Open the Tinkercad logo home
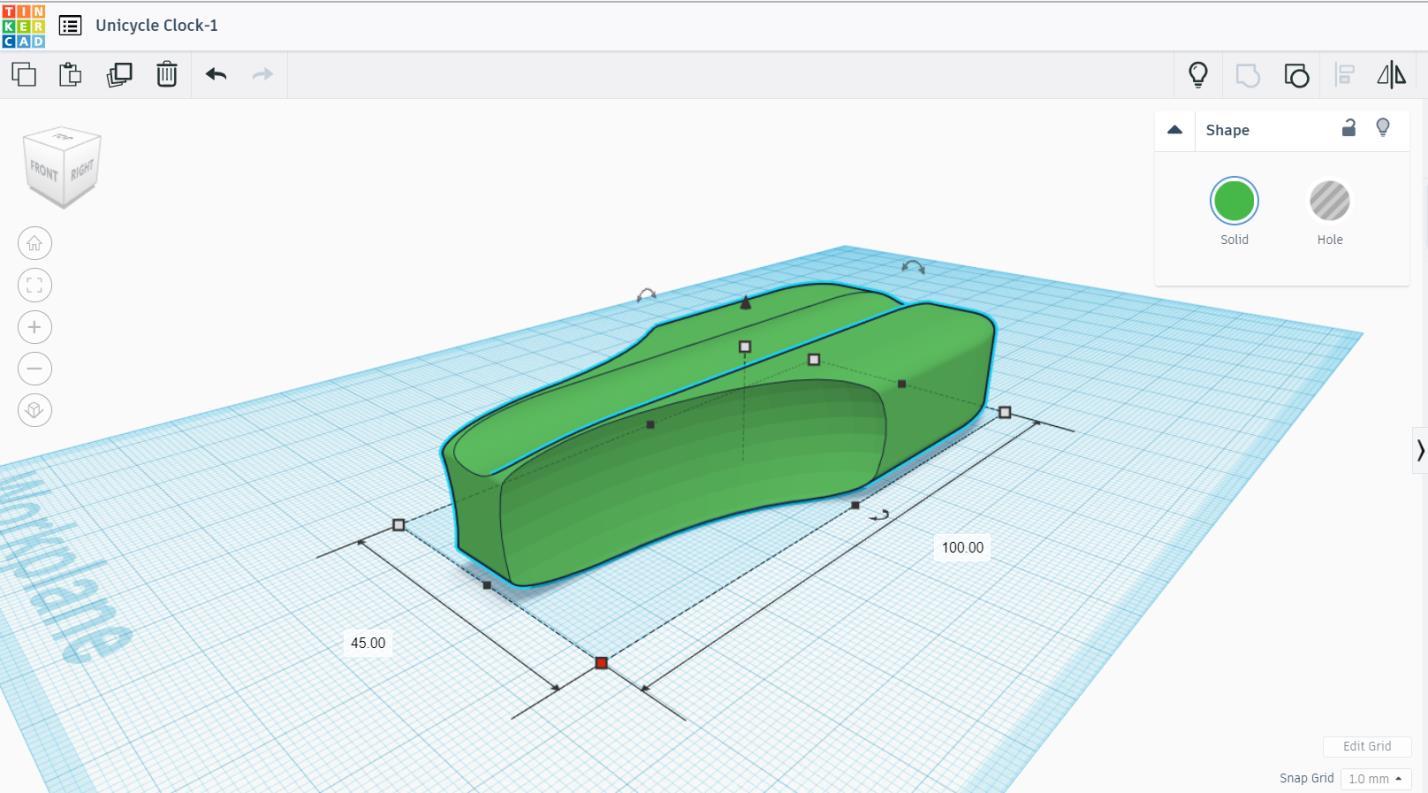Screen dimensions: 1428x793 (x=23, y=25)
